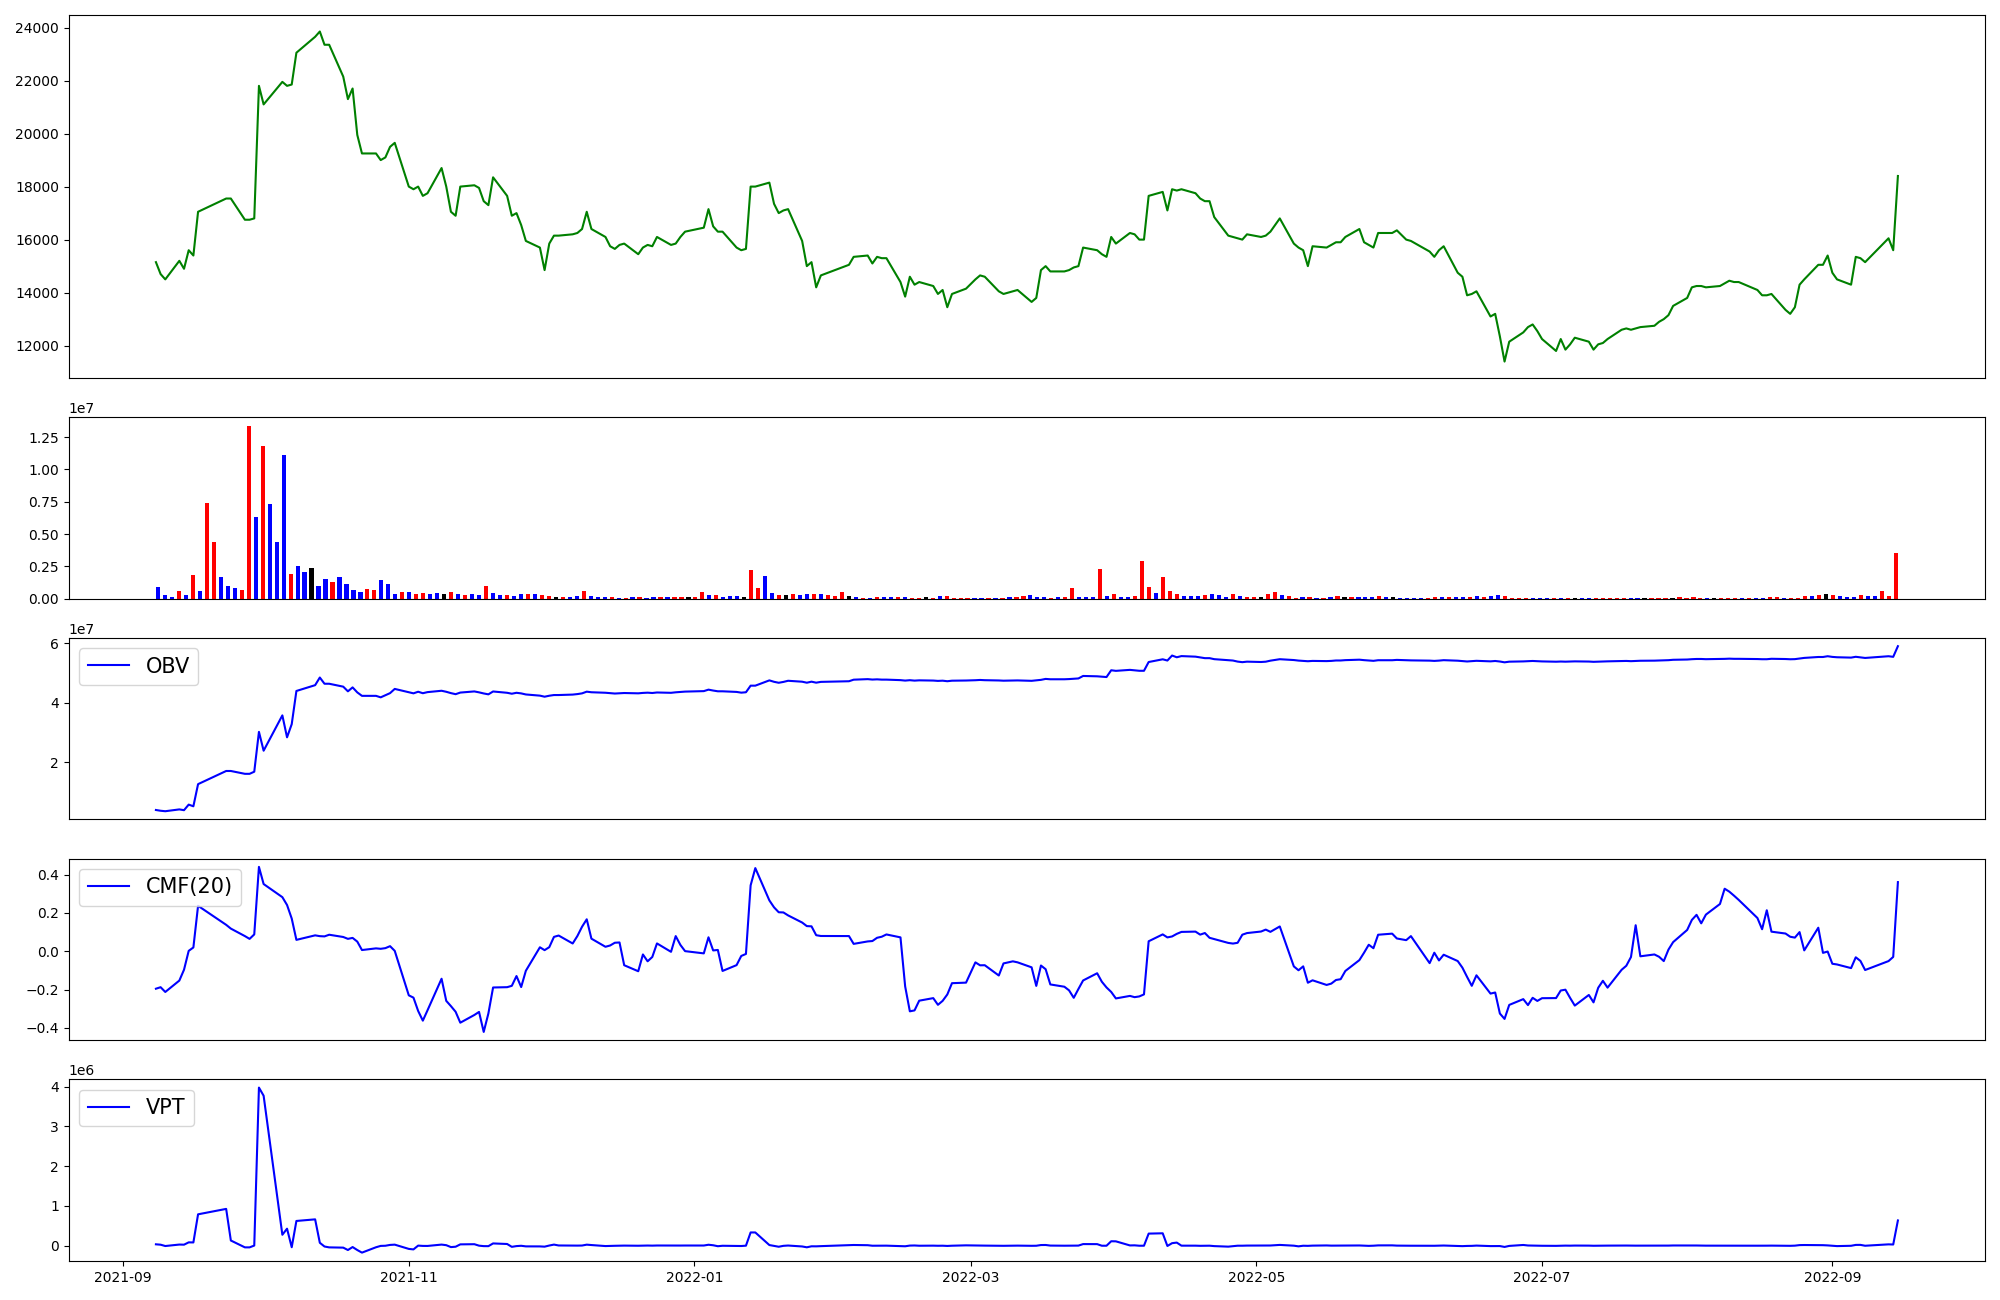This screenshot has width=2000, height=1300.
Task: Click the 2022-05 x-axis tick label
Action: [1256, 1277]
